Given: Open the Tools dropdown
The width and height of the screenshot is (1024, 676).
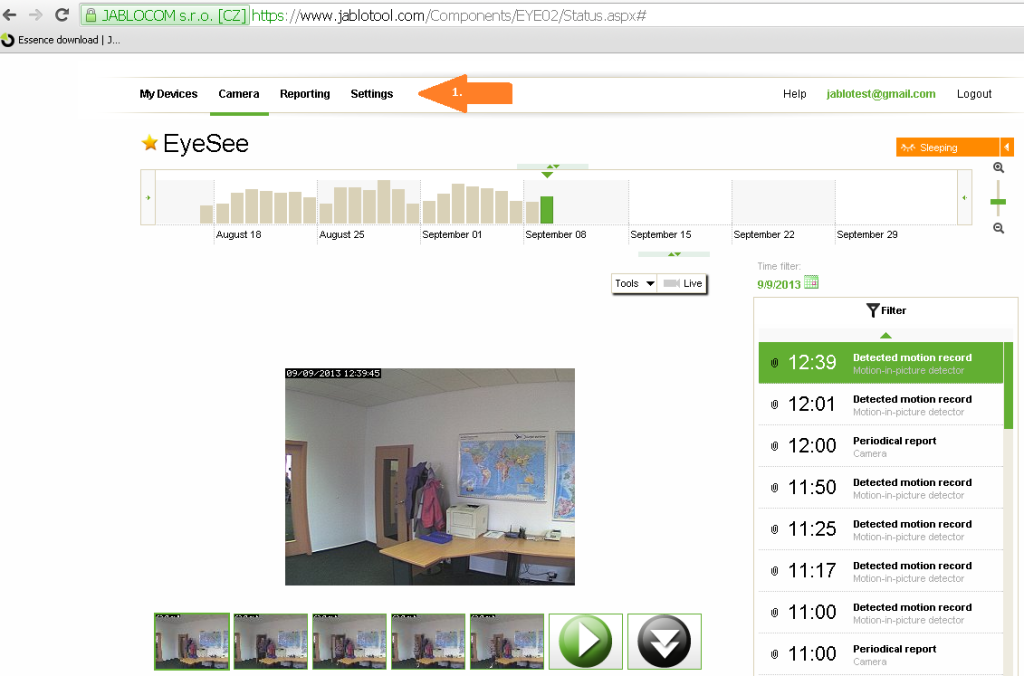Looking at the screenshot, I should click(633, 283).
